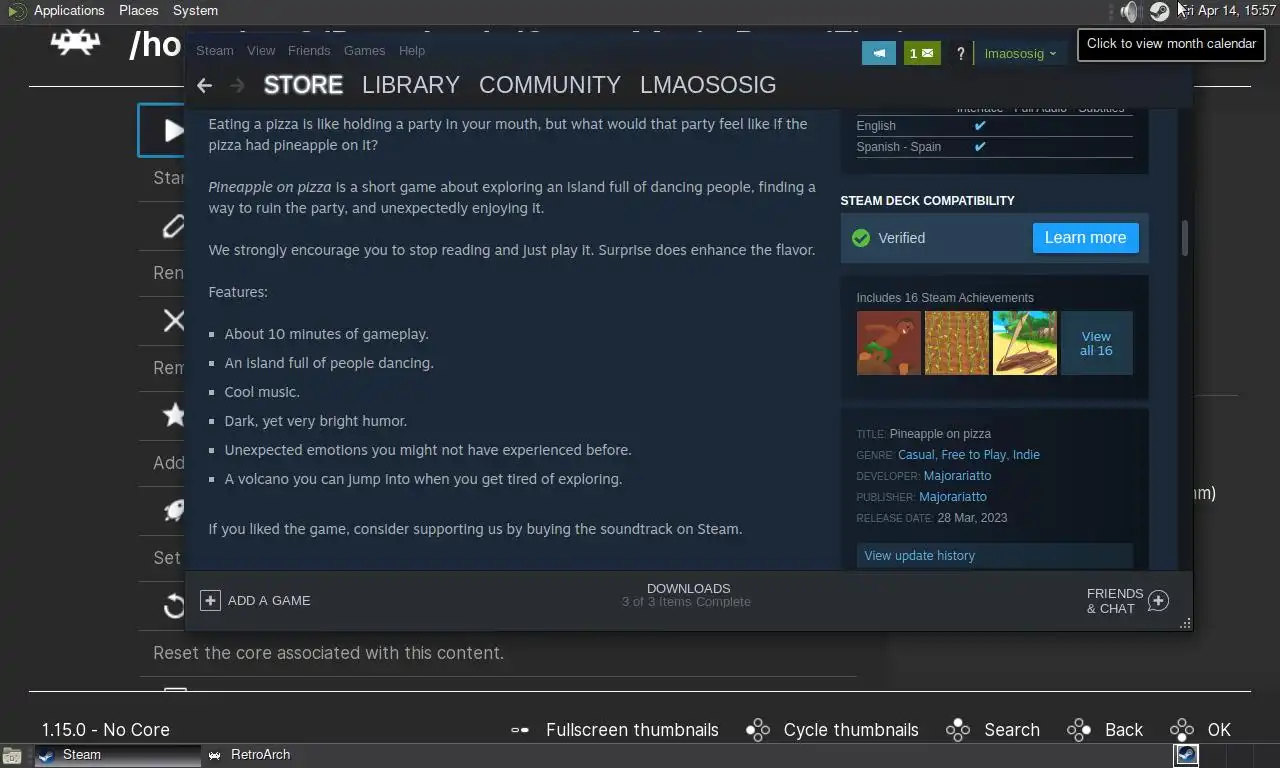The height and width of the screenshot is (768, 1280).
Task: Open developer Majorariatto link
Action: [957, 476]
